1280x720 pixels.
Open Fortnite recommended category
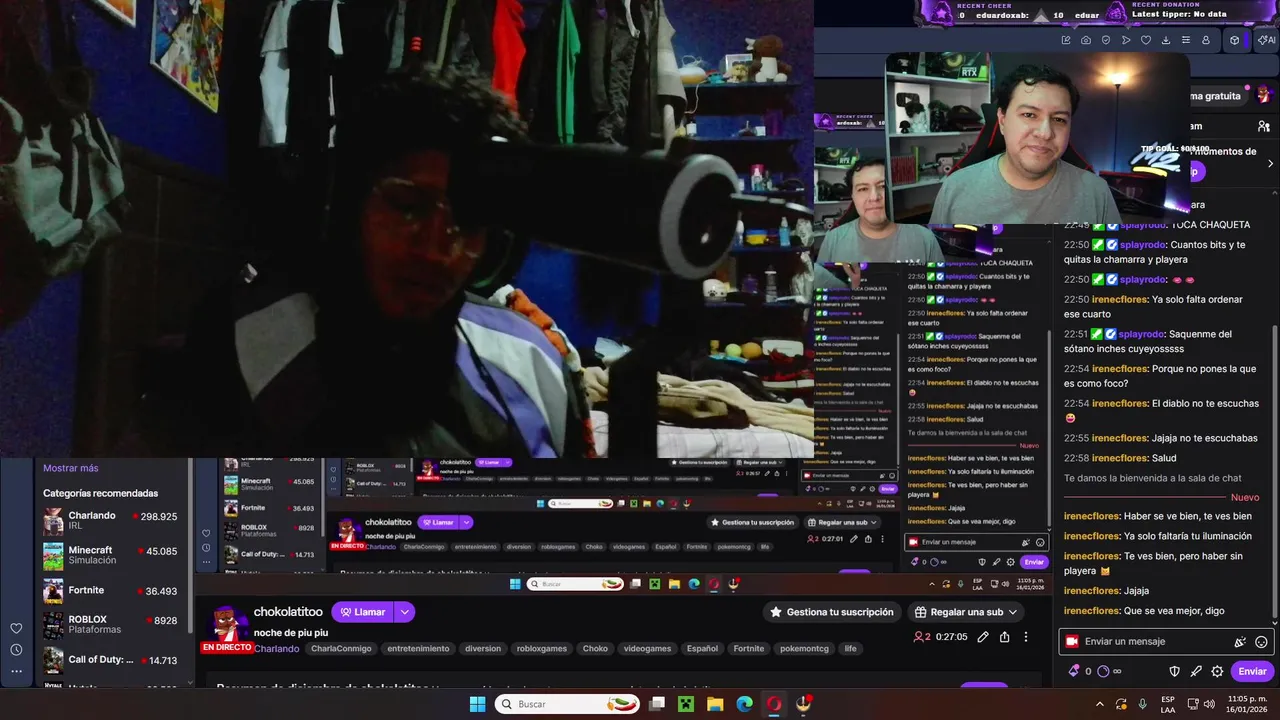pos(110,591)
